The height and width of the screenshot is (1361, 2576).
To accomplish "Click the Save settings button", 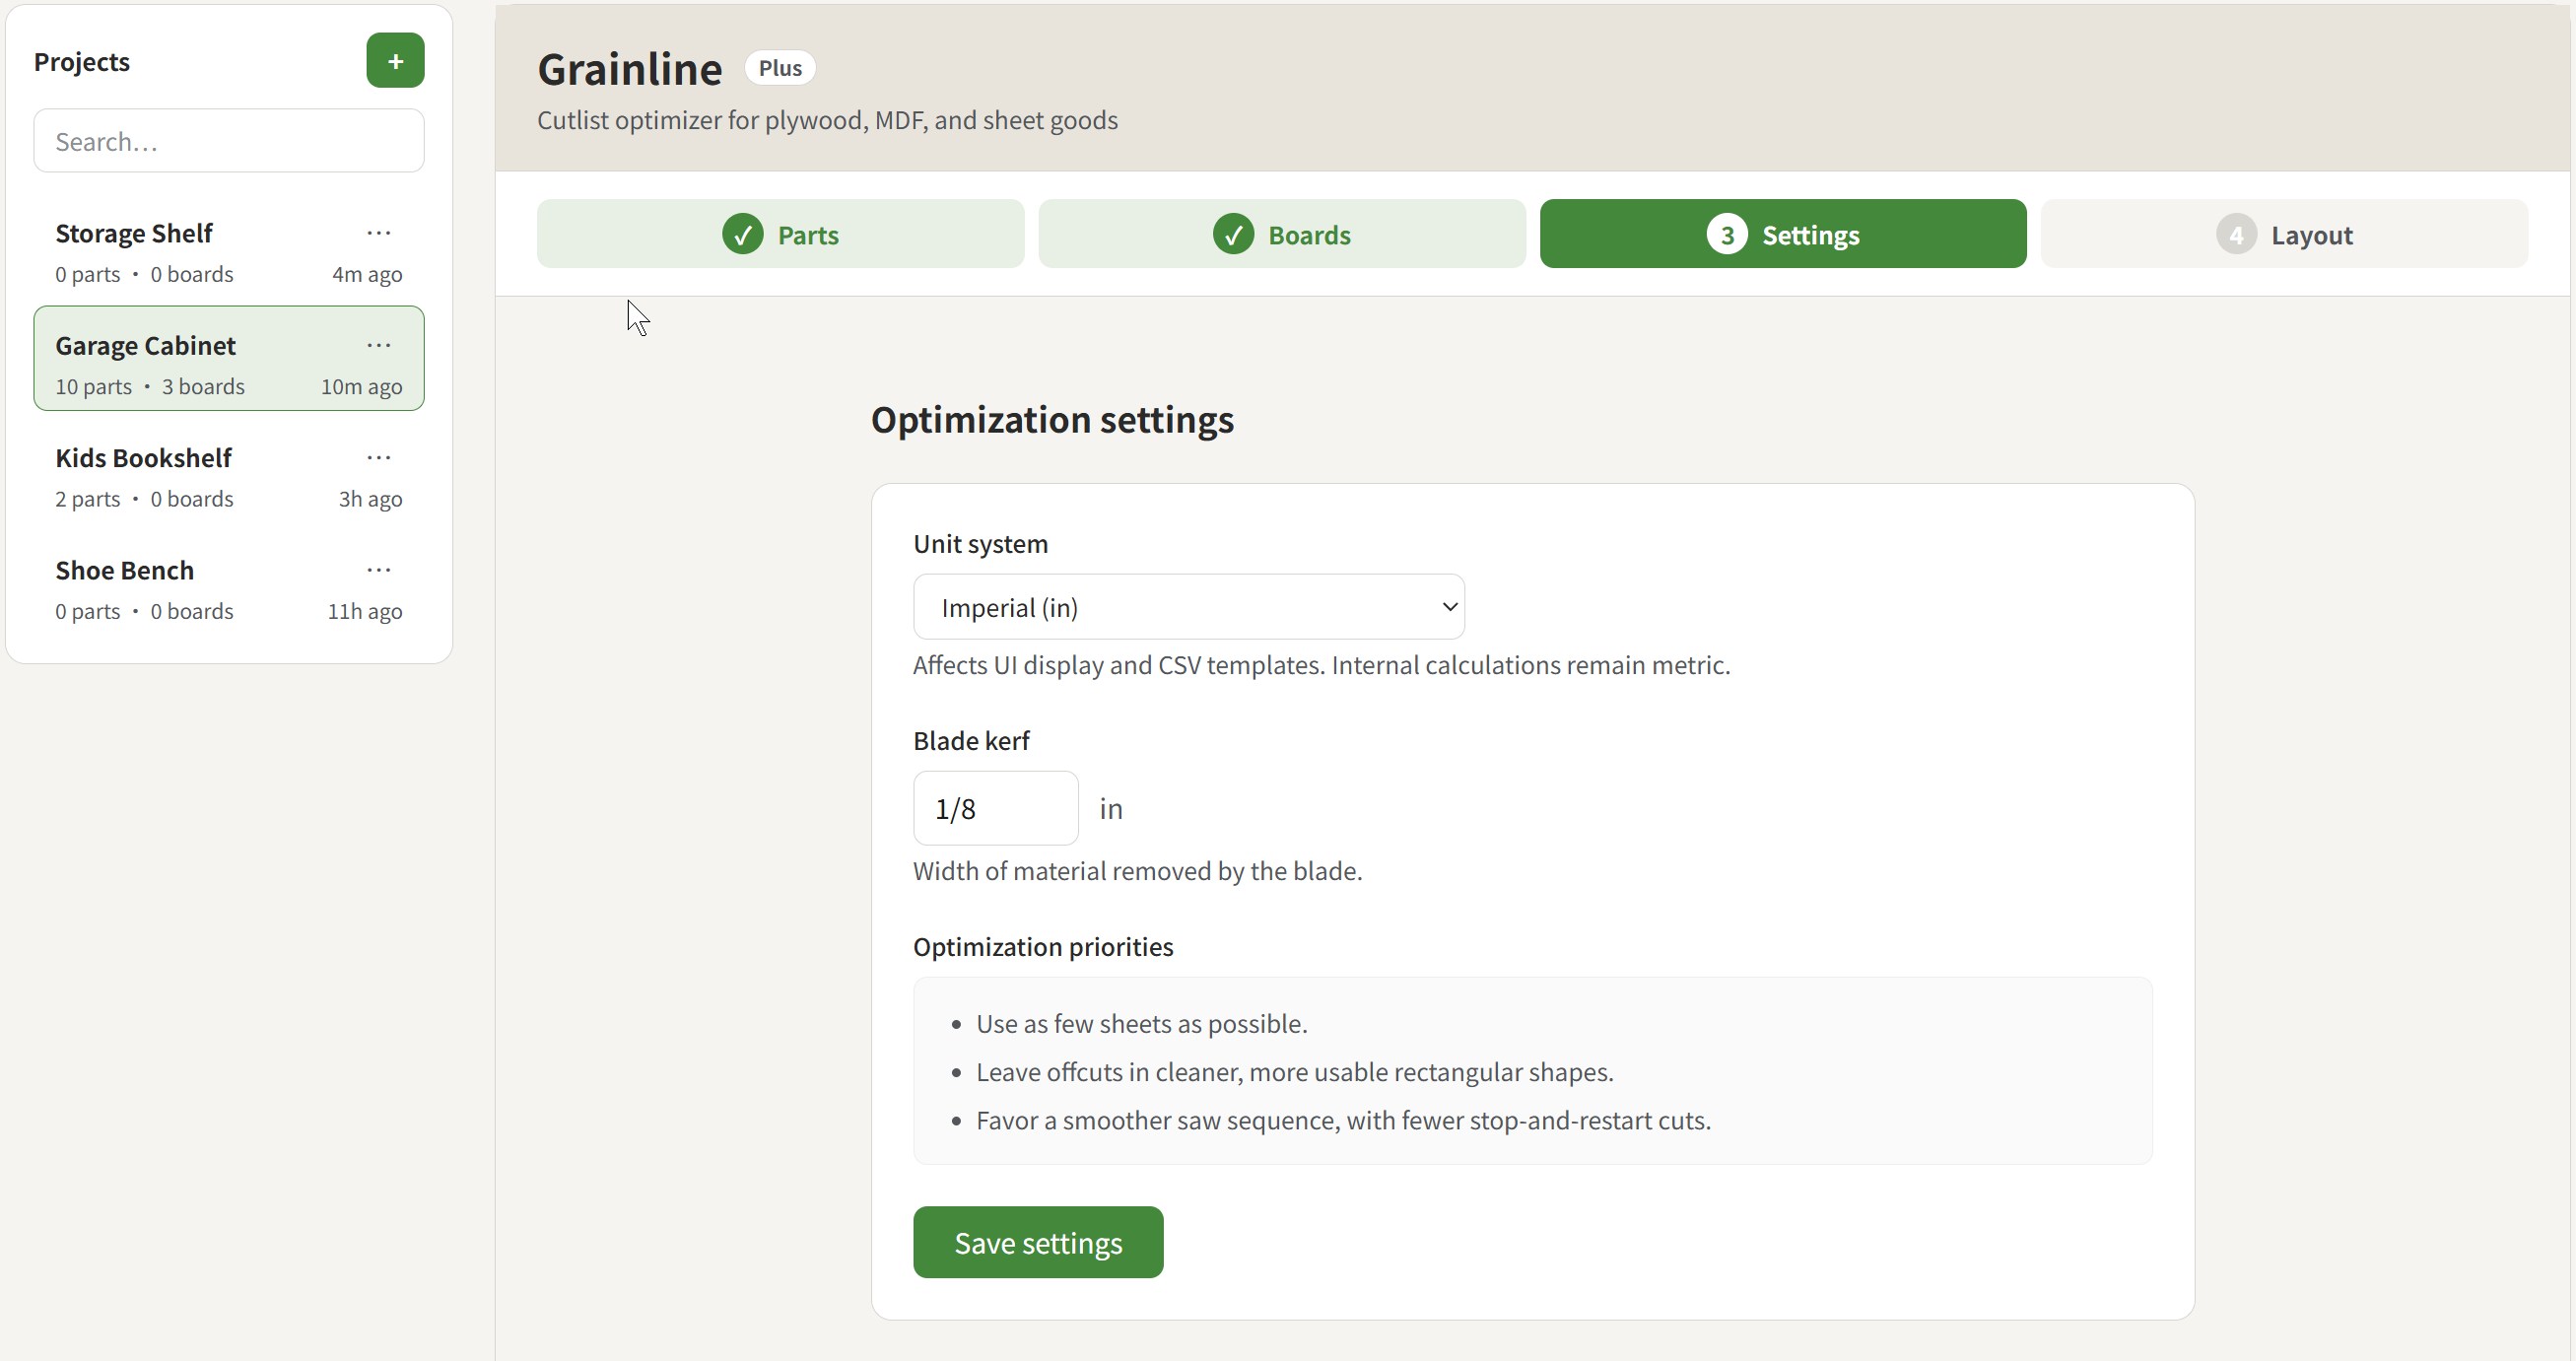I will click(x=1037, y=1242).
